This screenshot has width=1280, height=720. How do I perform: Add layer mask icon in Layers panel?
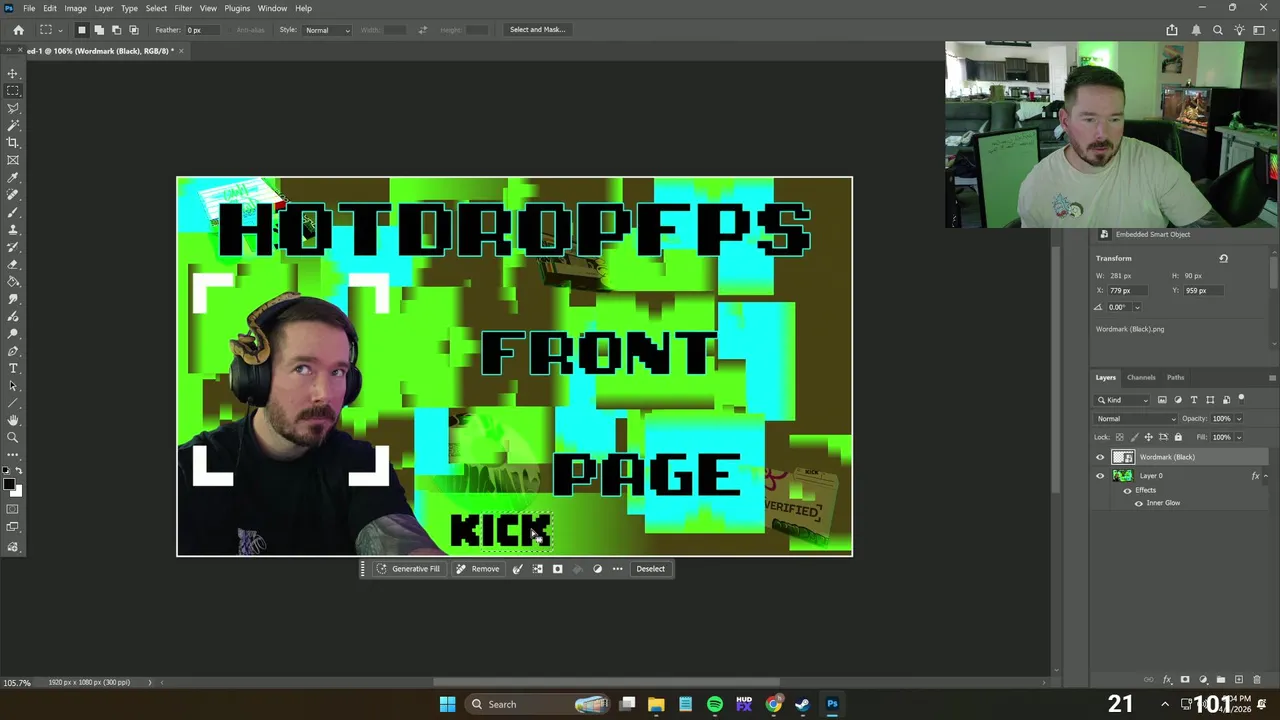(x=1185, y=680)
